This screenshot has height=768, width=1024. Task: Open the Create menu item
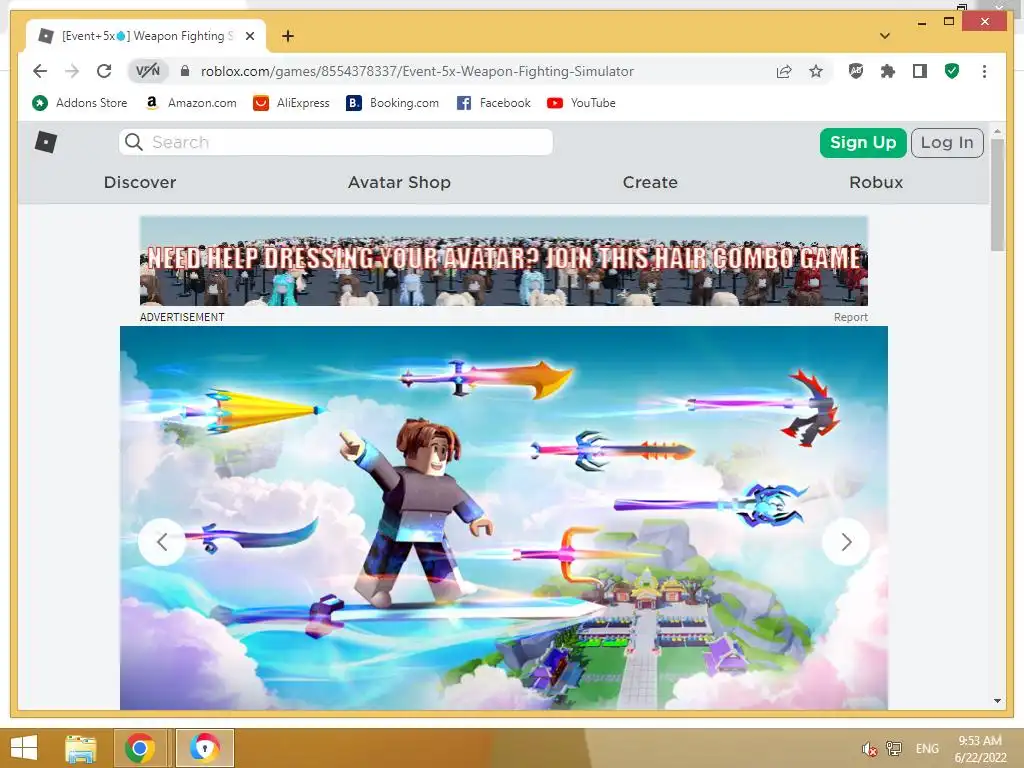650,182
